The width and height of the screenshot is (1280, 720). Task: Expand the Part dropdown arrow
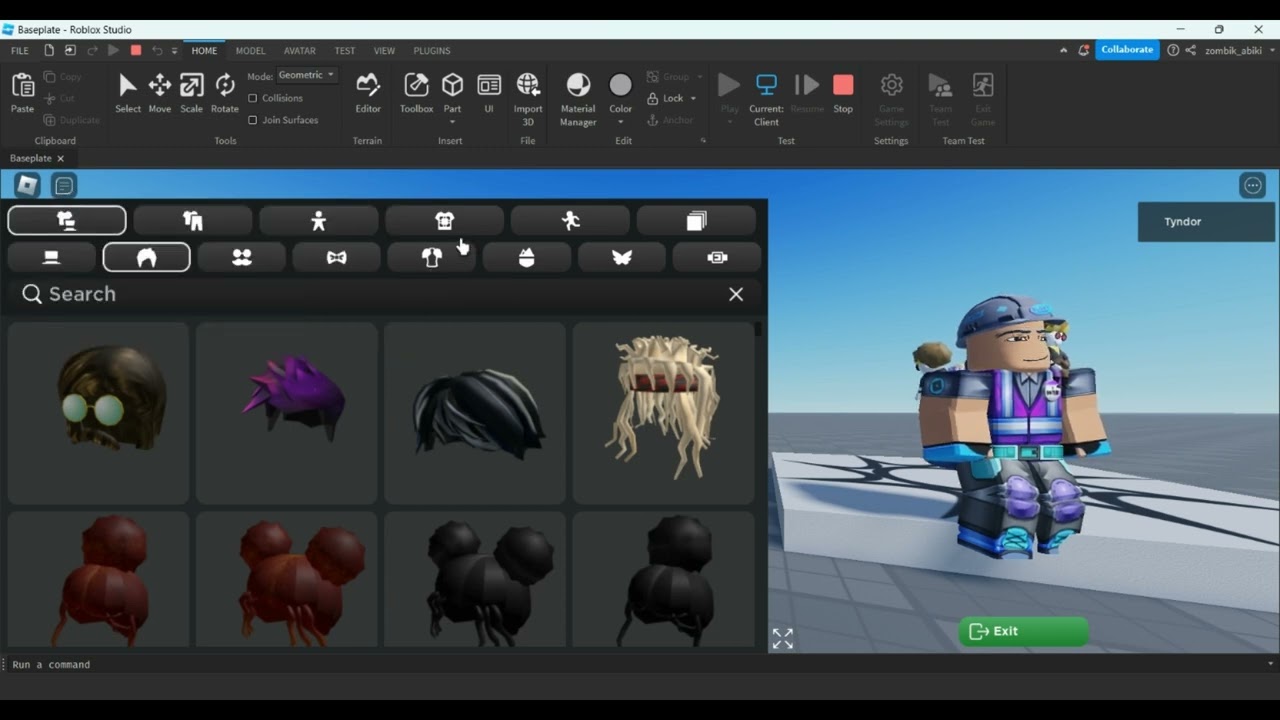pos(452,122)
